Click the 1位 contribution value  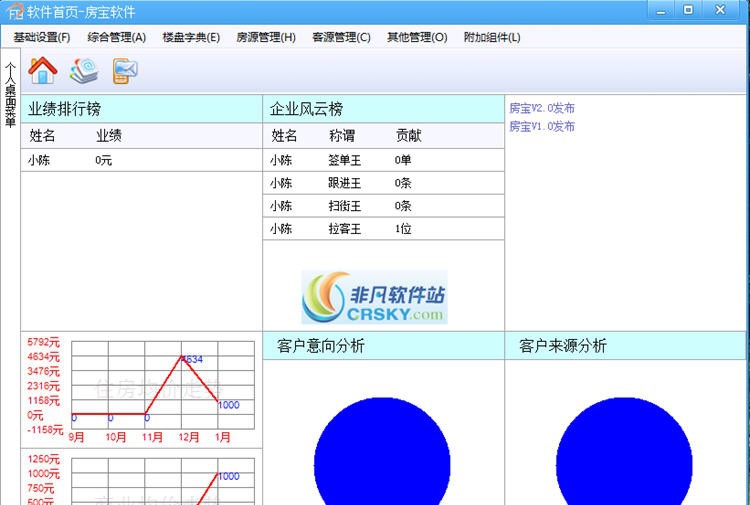(403, 229)
